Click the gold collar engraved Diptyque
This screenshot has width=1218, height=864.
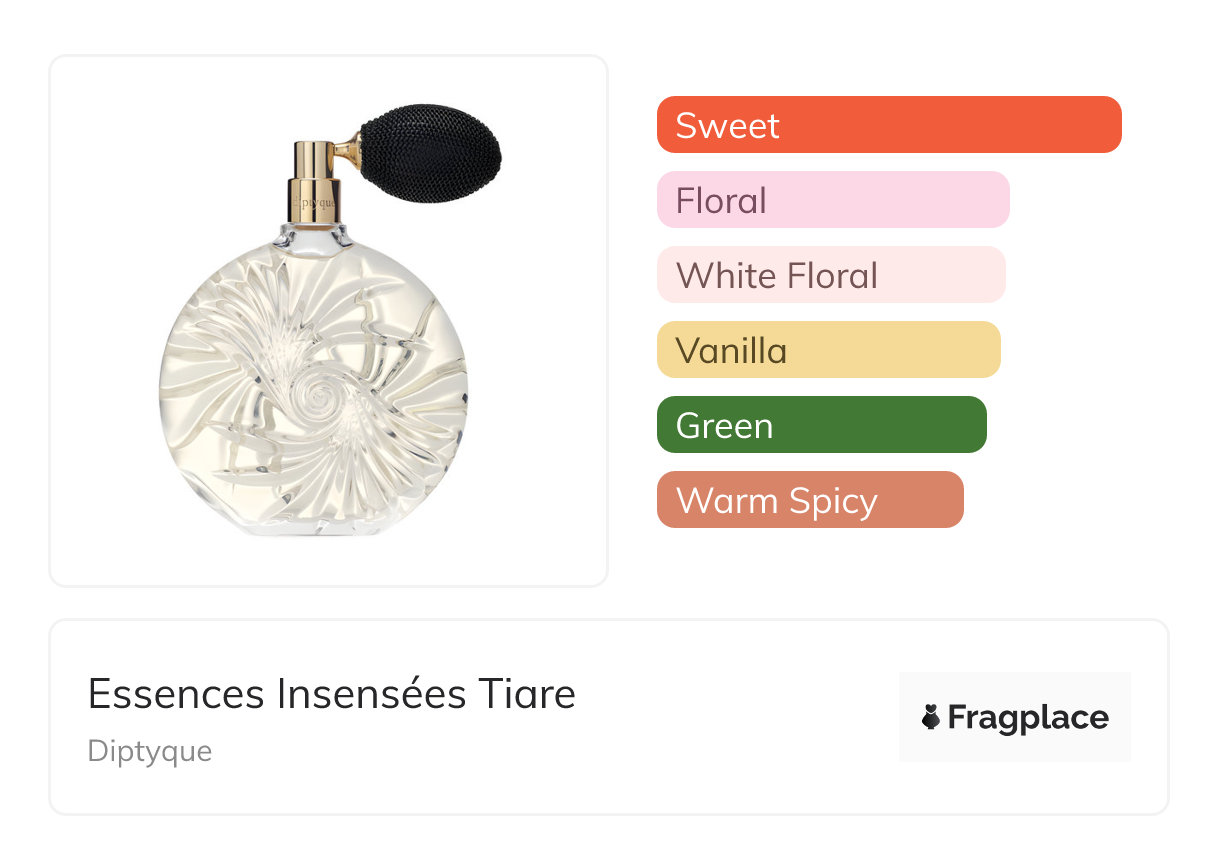pyautogui.click(x=314, y=202)
